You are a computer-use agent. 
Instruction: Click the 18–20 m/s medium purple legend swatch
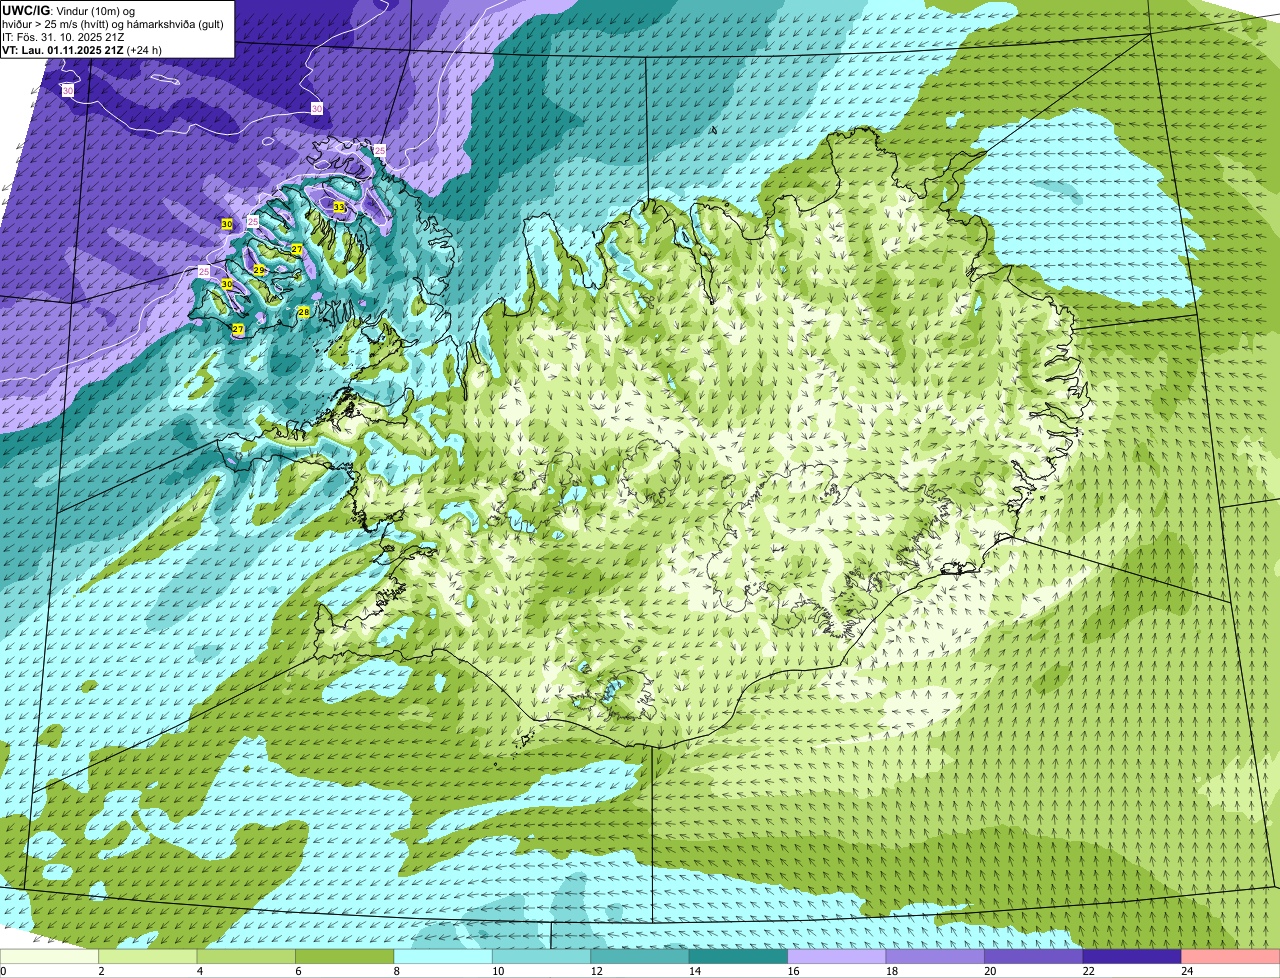935,957
